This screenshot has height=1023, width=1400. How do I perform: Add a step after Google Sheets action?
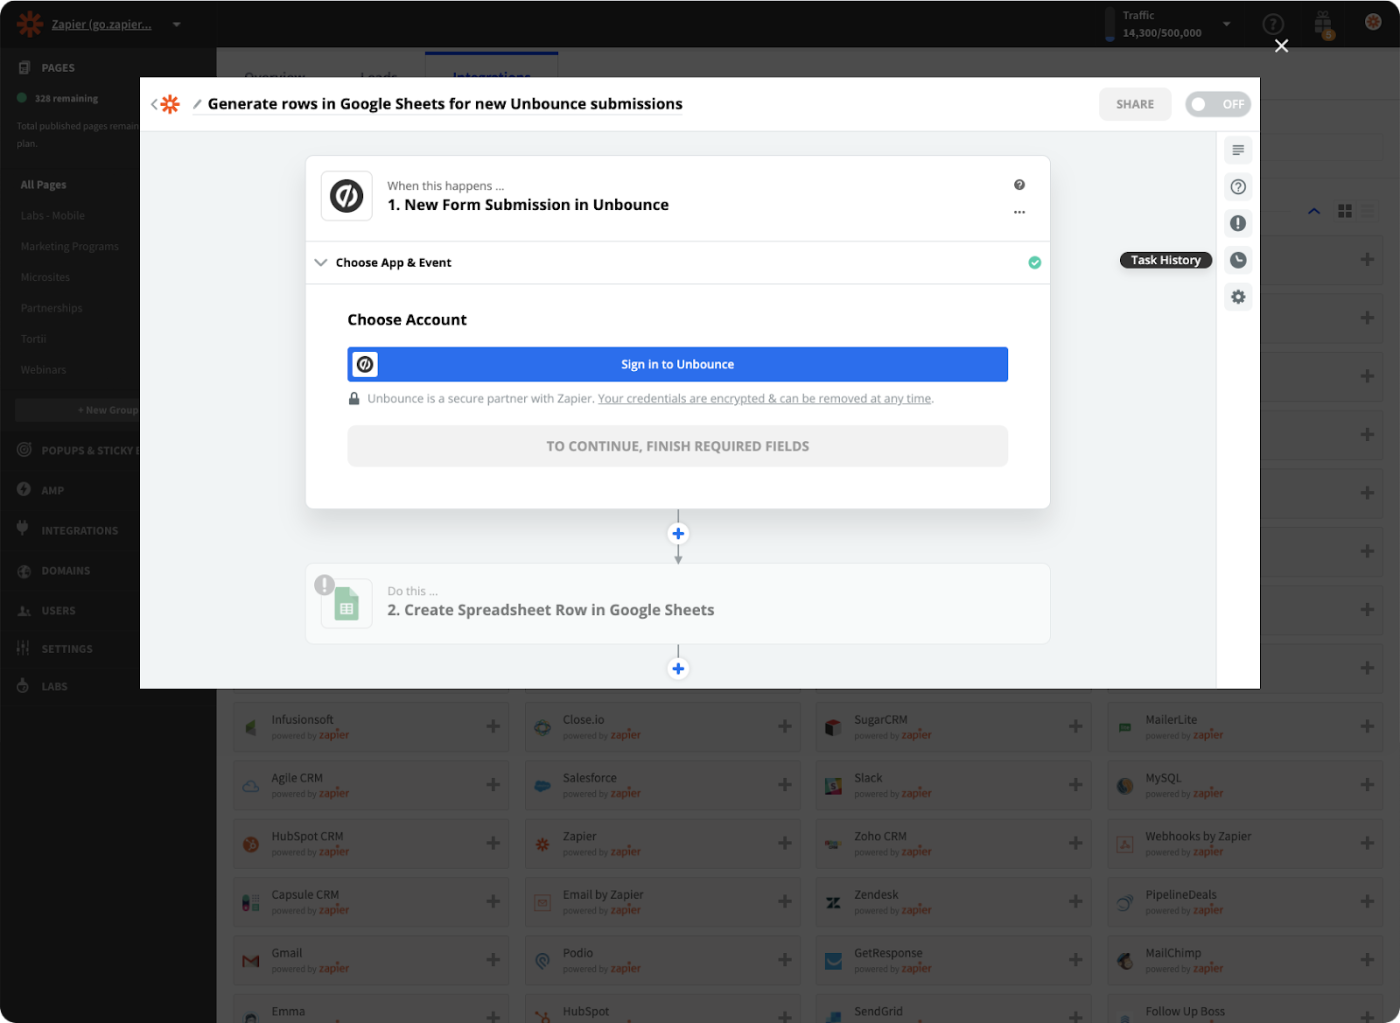point(678,669)
